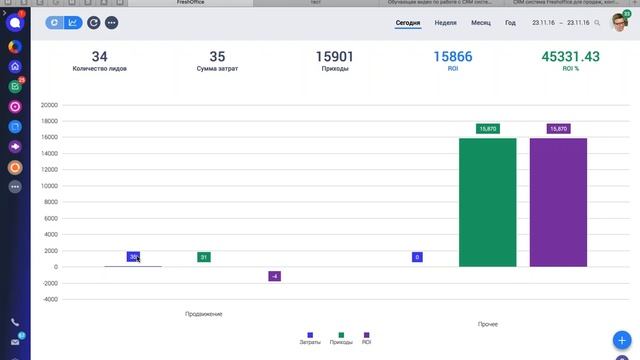Open the orange circle sidebar icon
640x360 pixels.
(x=15, y=167)
